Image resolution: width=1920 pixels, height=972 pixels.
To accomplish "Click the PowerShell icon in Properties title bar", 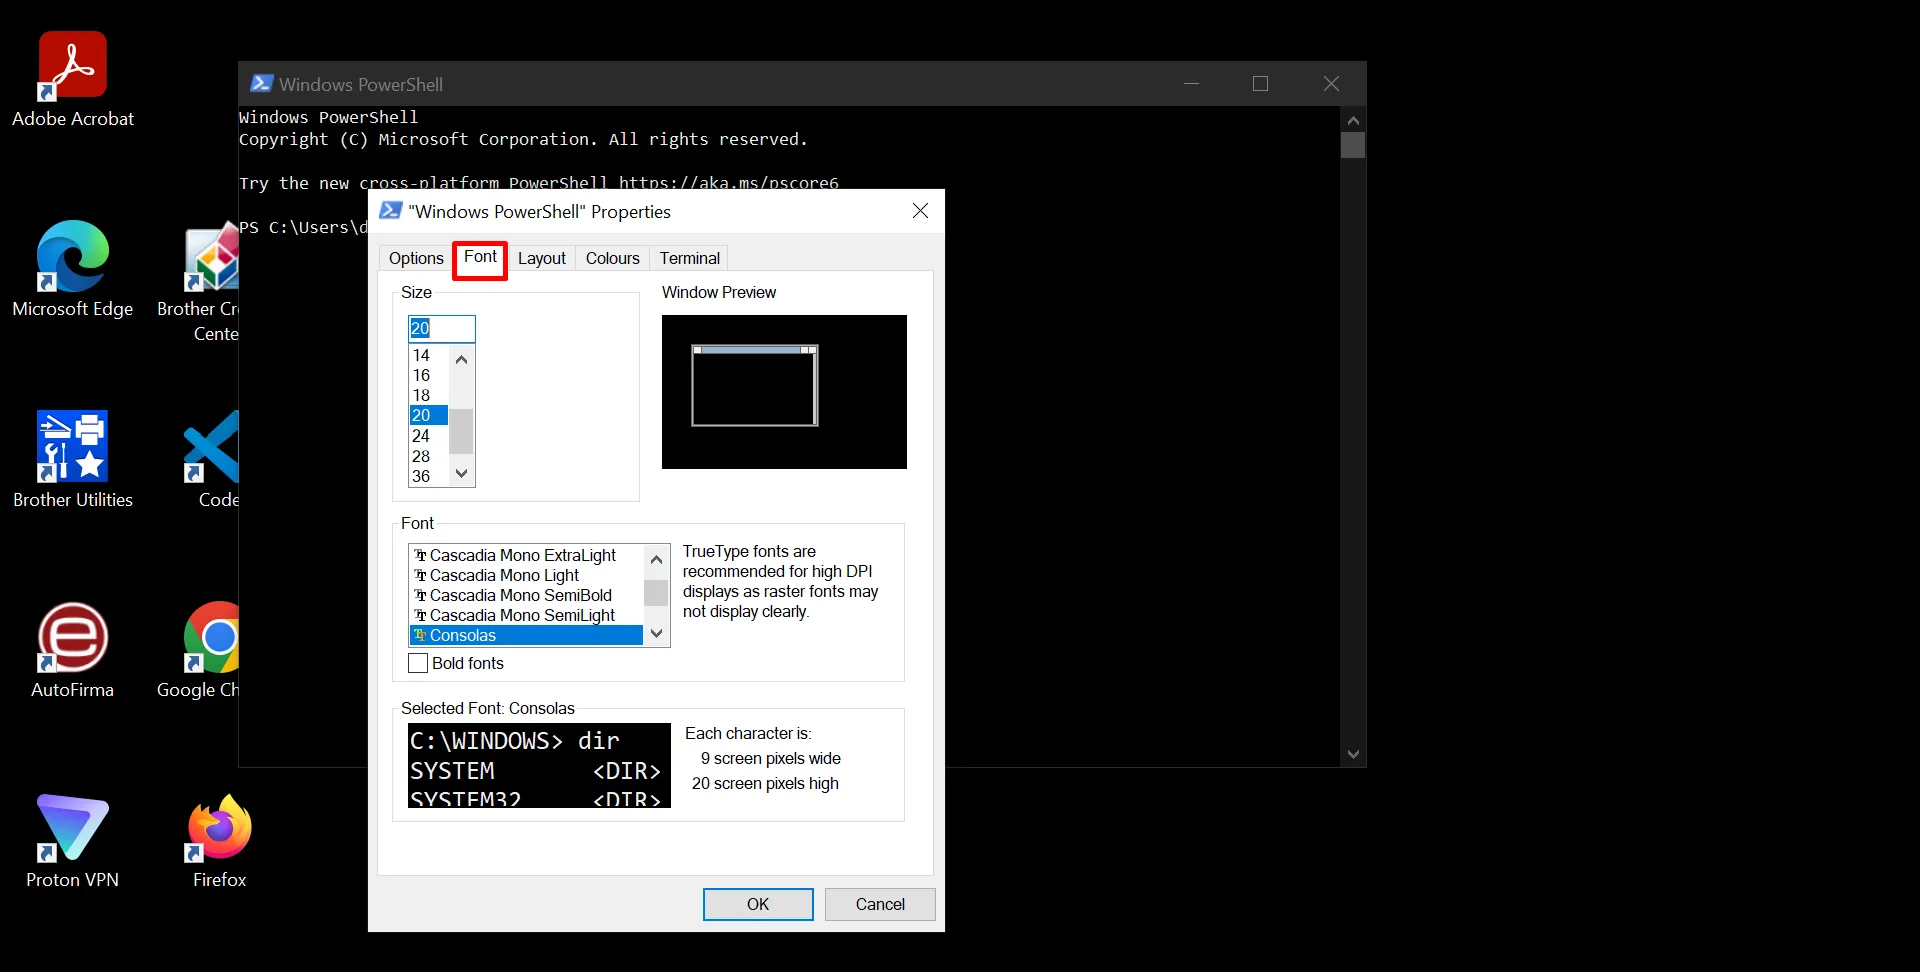I will (391, 211).
